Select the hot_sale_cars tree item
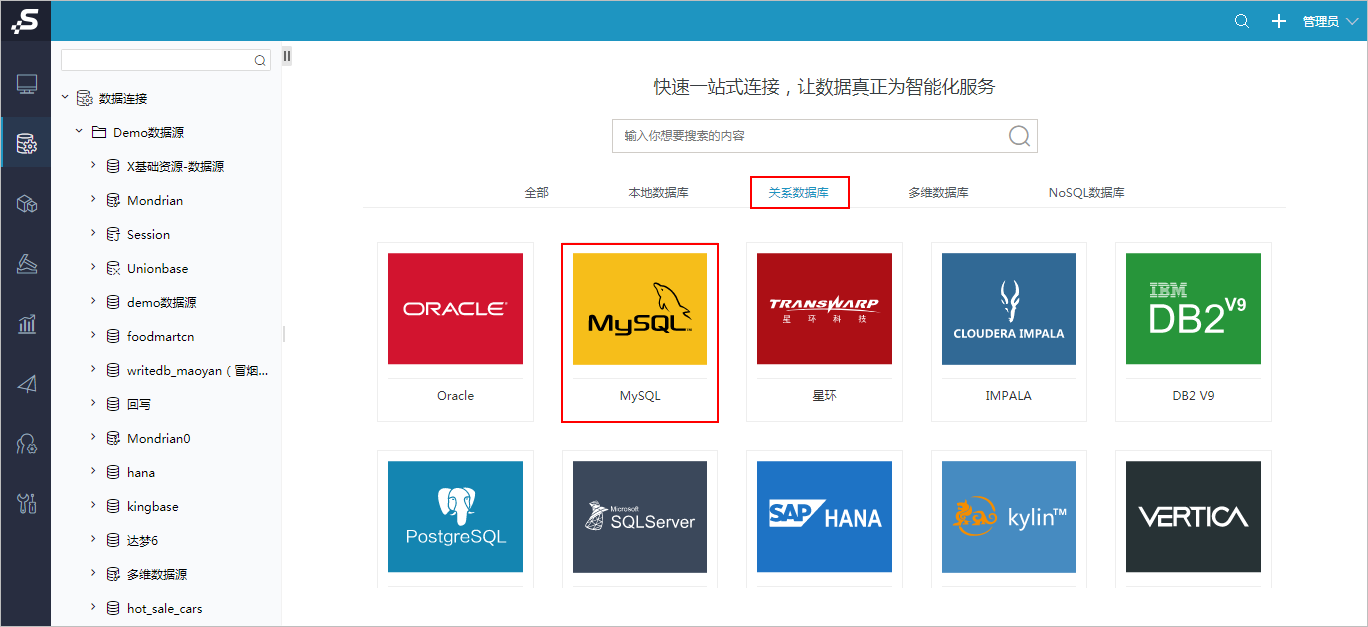The height and width of the screenshot is (627, 1368). click(x=164, y=608)
